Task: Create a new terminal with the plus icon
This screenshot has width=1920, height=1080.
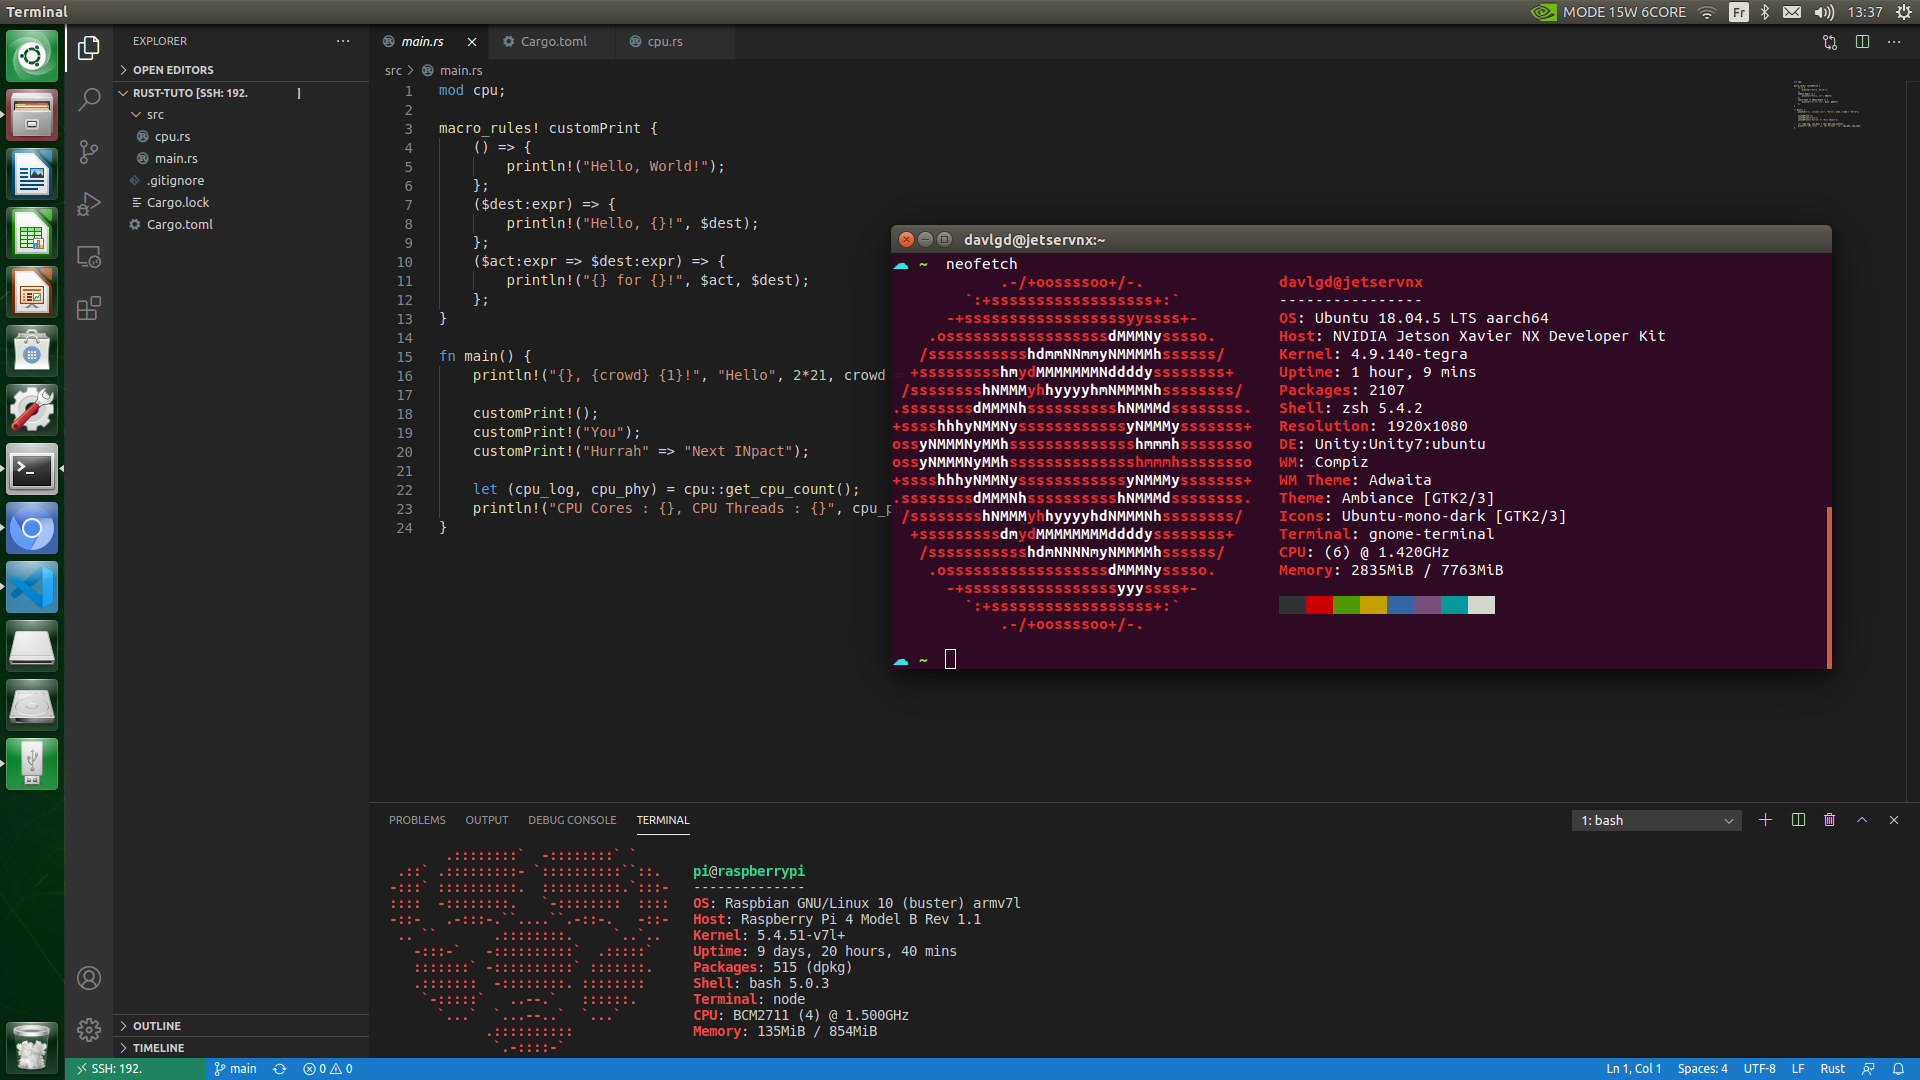Action: (x=1765, y=820)
